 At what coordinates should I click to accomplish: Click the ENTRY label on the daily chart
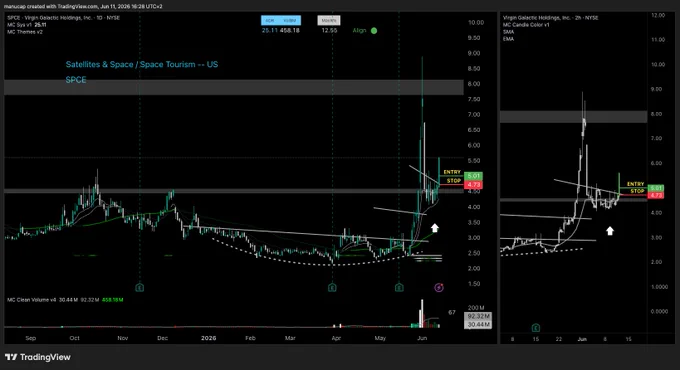click(x=452, y=172)
